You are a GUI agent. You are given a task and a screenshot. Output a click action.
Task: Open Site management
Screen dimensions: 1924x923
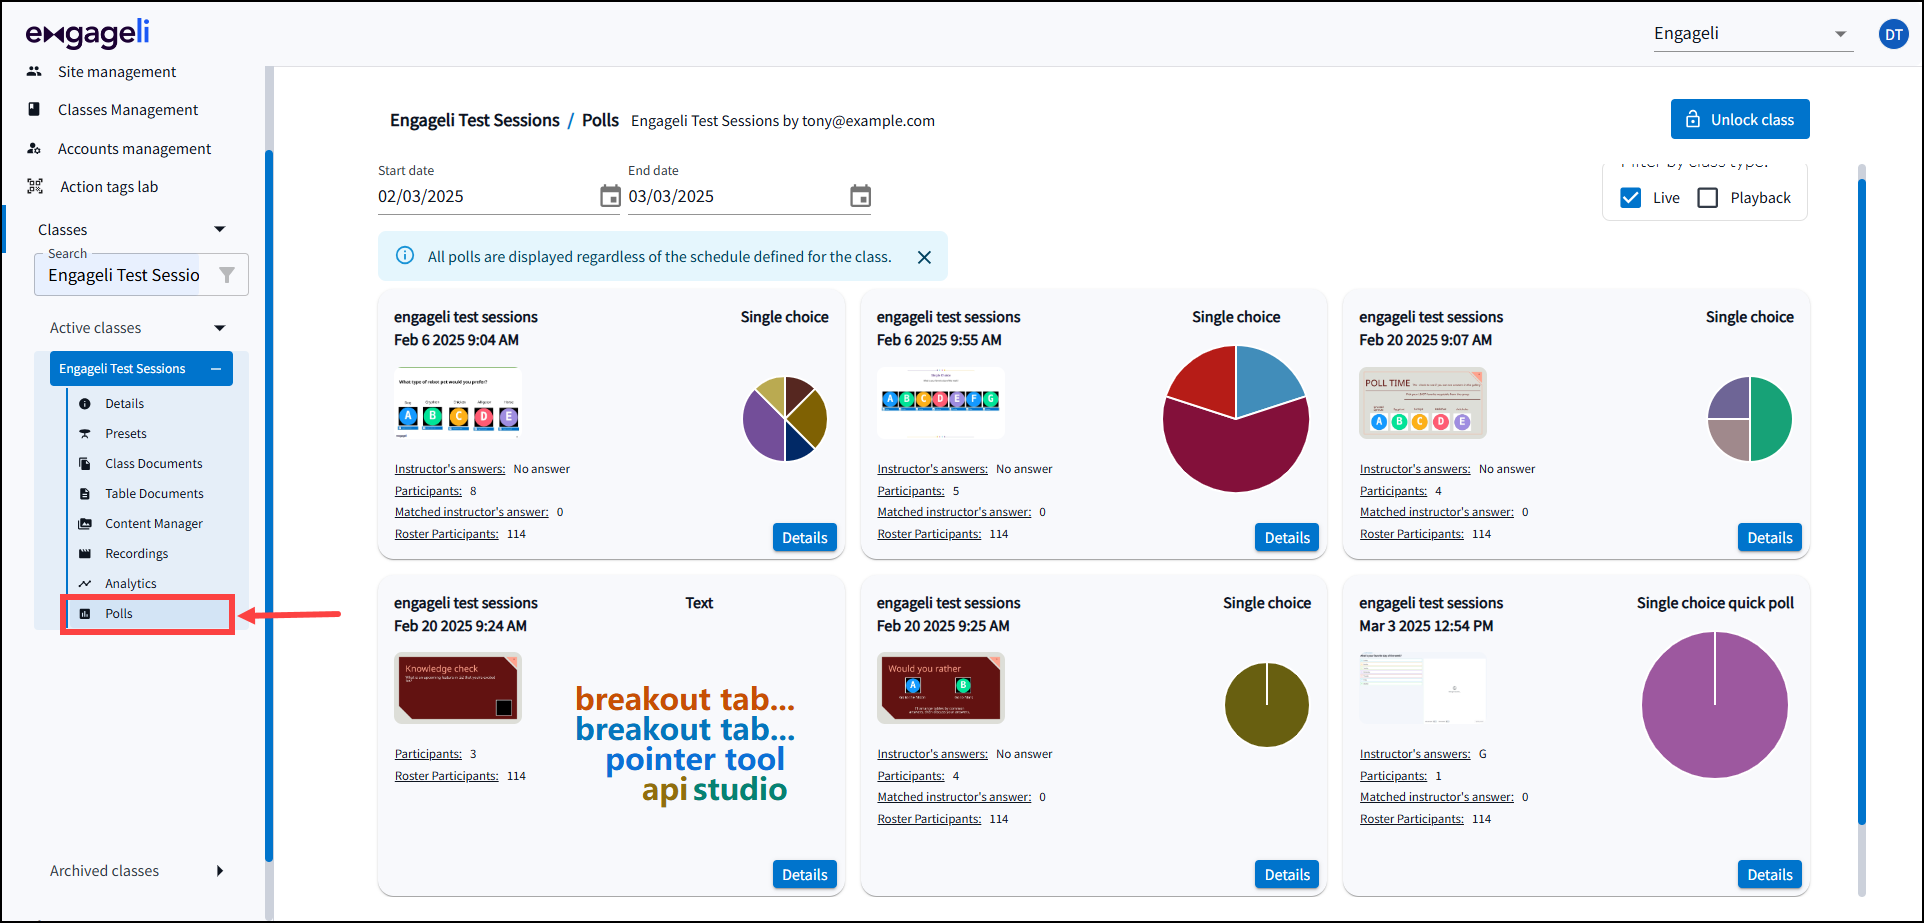(x=117, y=72)
